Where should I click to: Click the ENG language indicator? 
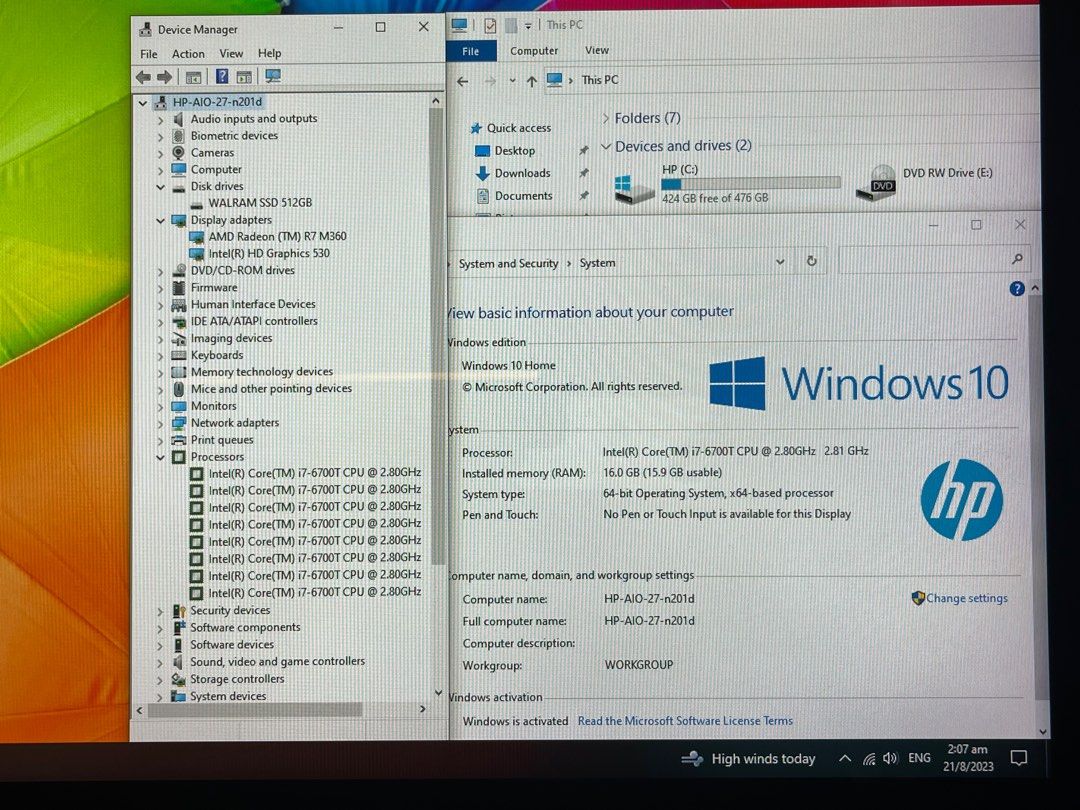(920, 758)
